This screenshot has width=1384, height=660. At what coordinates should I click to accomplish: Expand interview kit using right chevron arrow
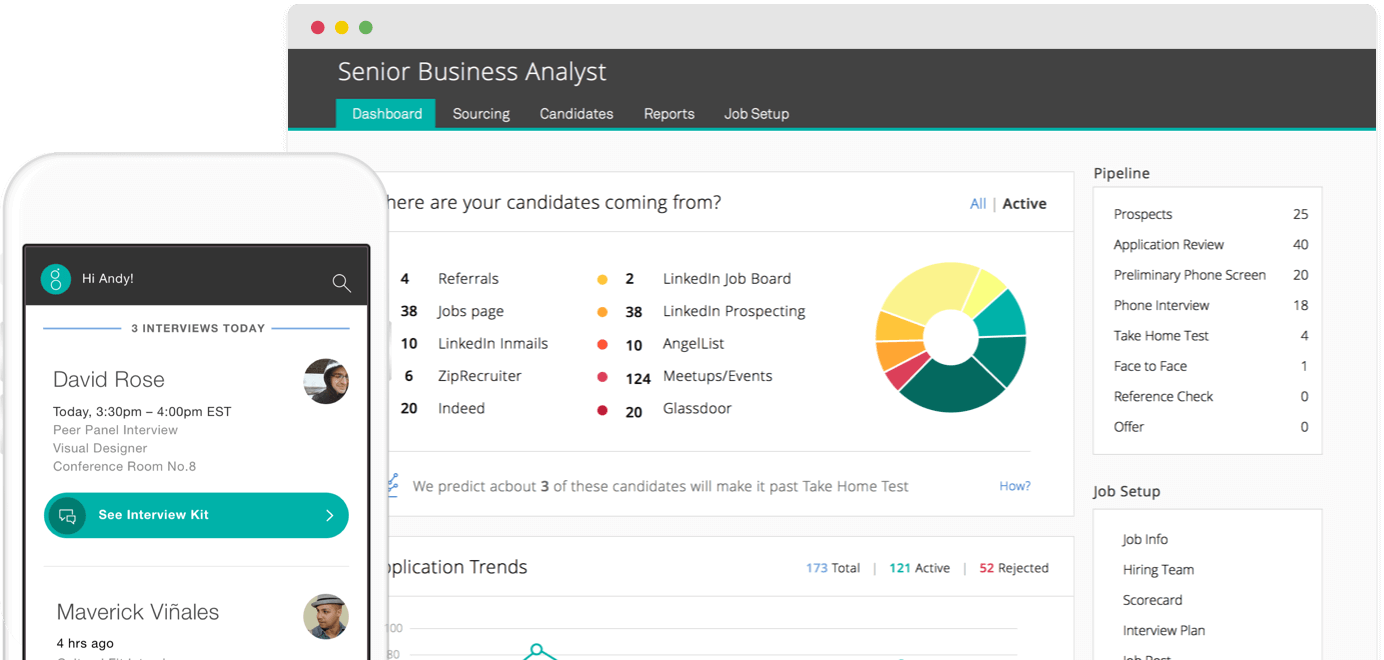coord(329,516)
